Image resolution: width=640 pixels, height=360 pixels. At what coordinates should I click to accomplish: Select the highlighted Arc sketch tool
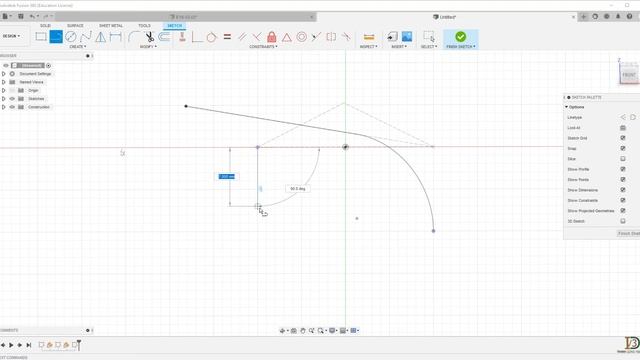pos(56,37)
